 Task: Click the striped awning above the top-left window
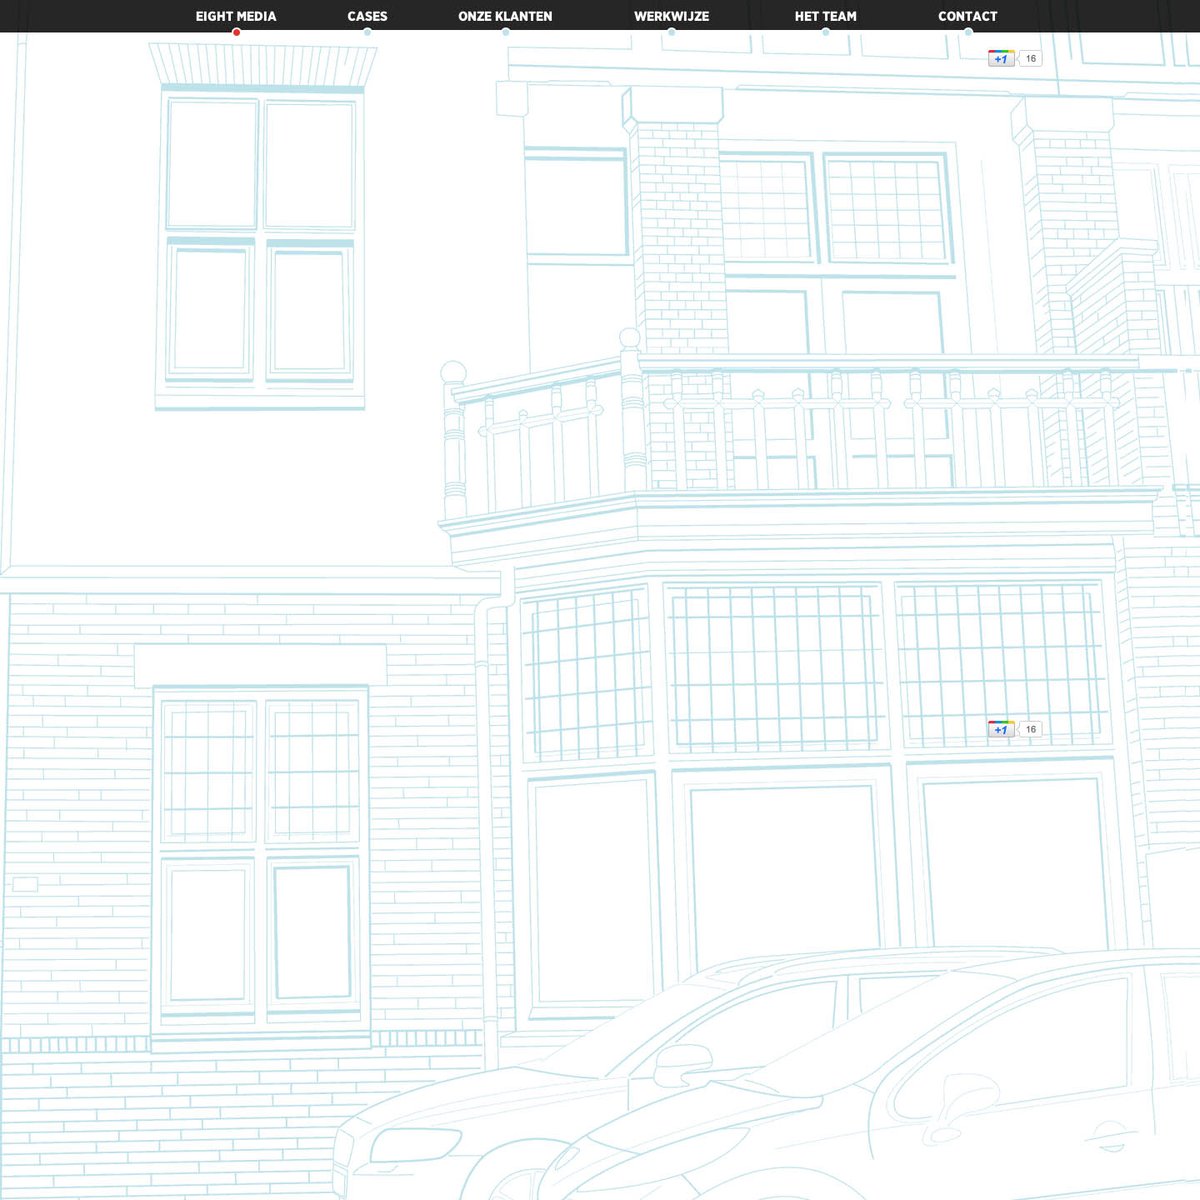[263, 65]
